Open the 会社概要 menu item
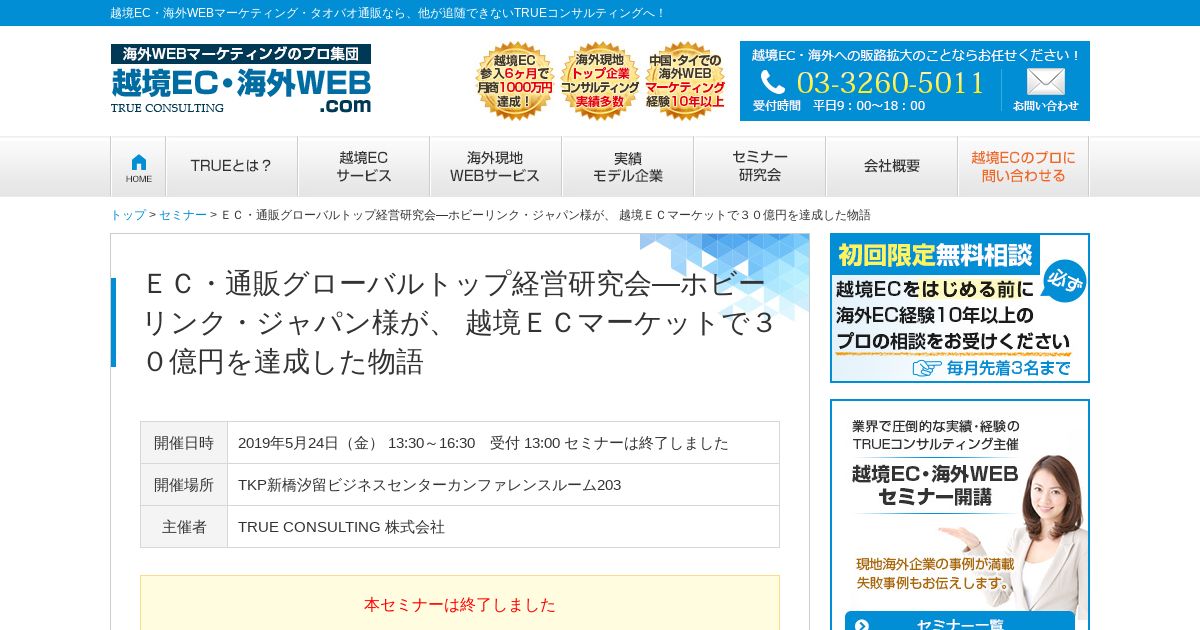The image size is (1200, 630). (891, 166)
